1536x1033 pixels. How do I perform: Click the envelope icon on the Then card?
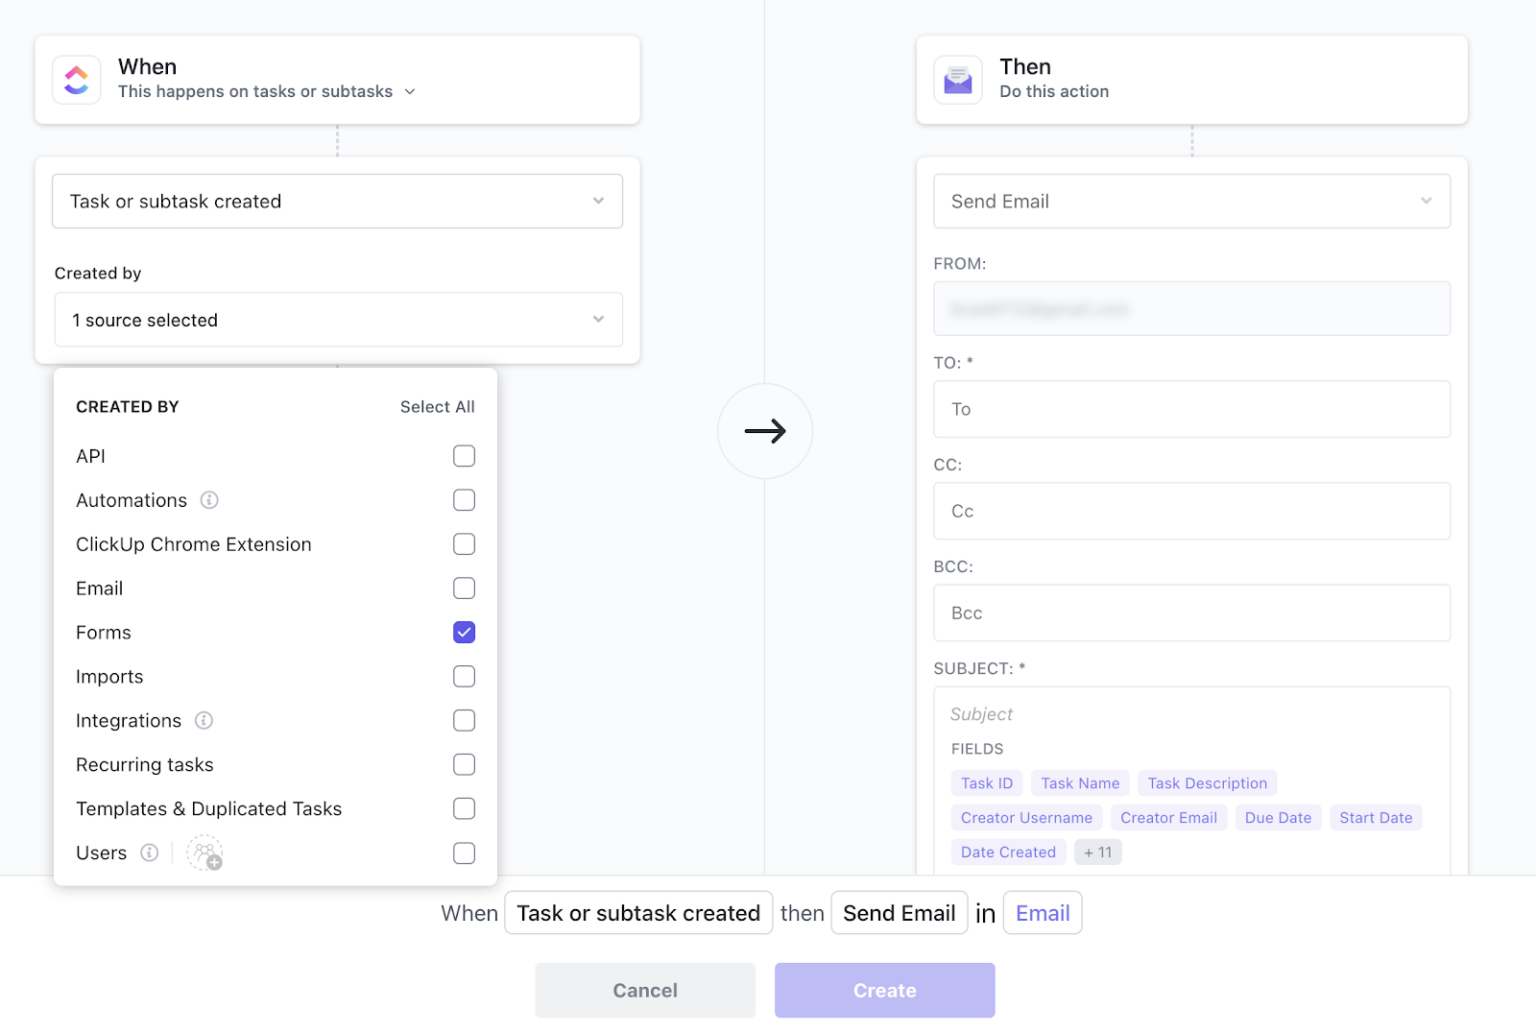(957, 79)
